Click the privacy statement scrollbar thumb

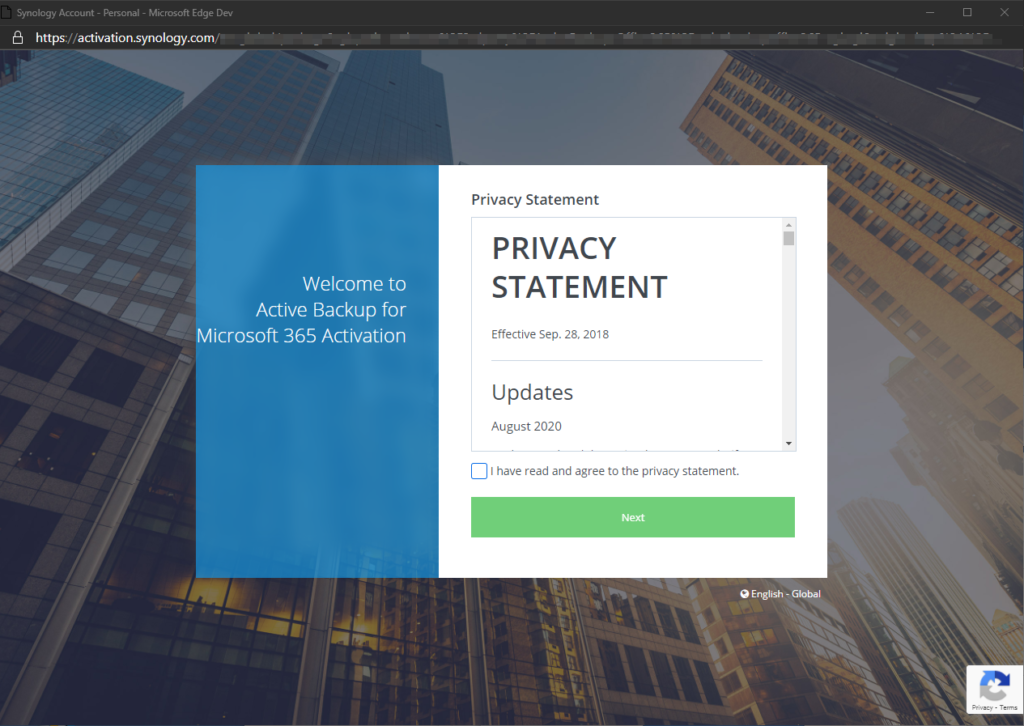pyautogui.click(x=789, y=238)
